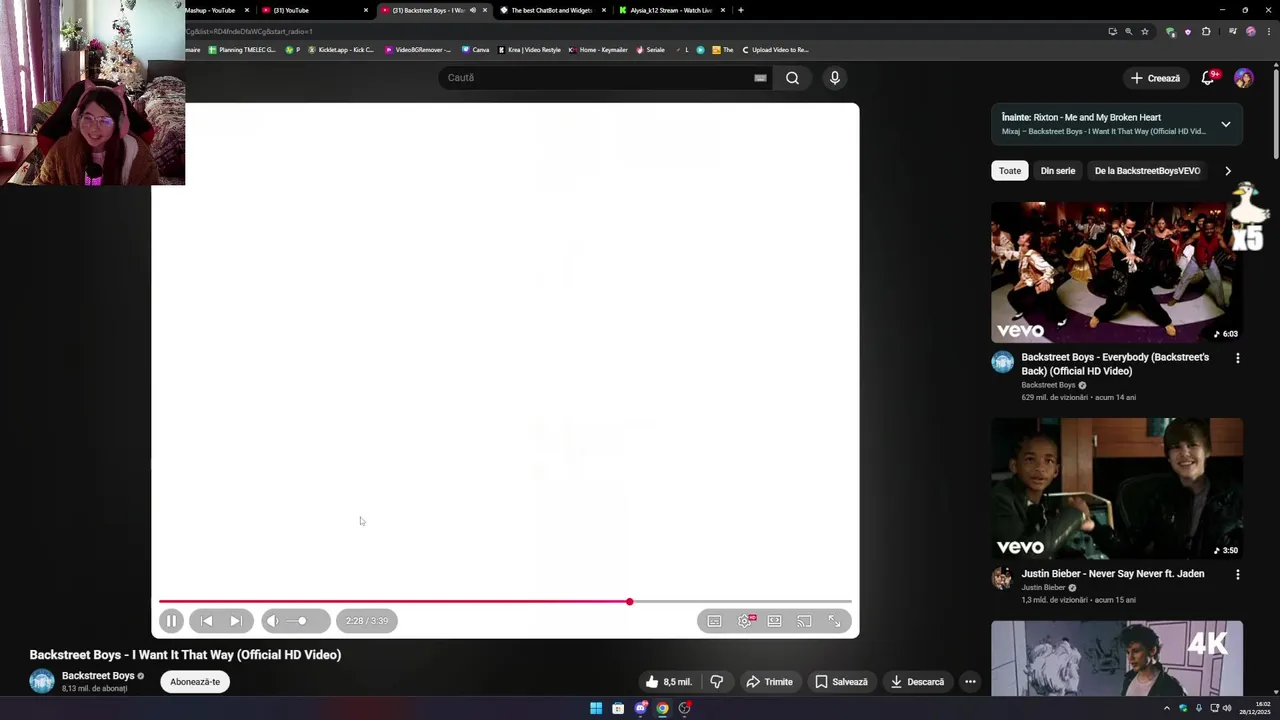Show more filter chips with right arrow
Screen dimensions: 1280x720
click(x=1228, y=171)
